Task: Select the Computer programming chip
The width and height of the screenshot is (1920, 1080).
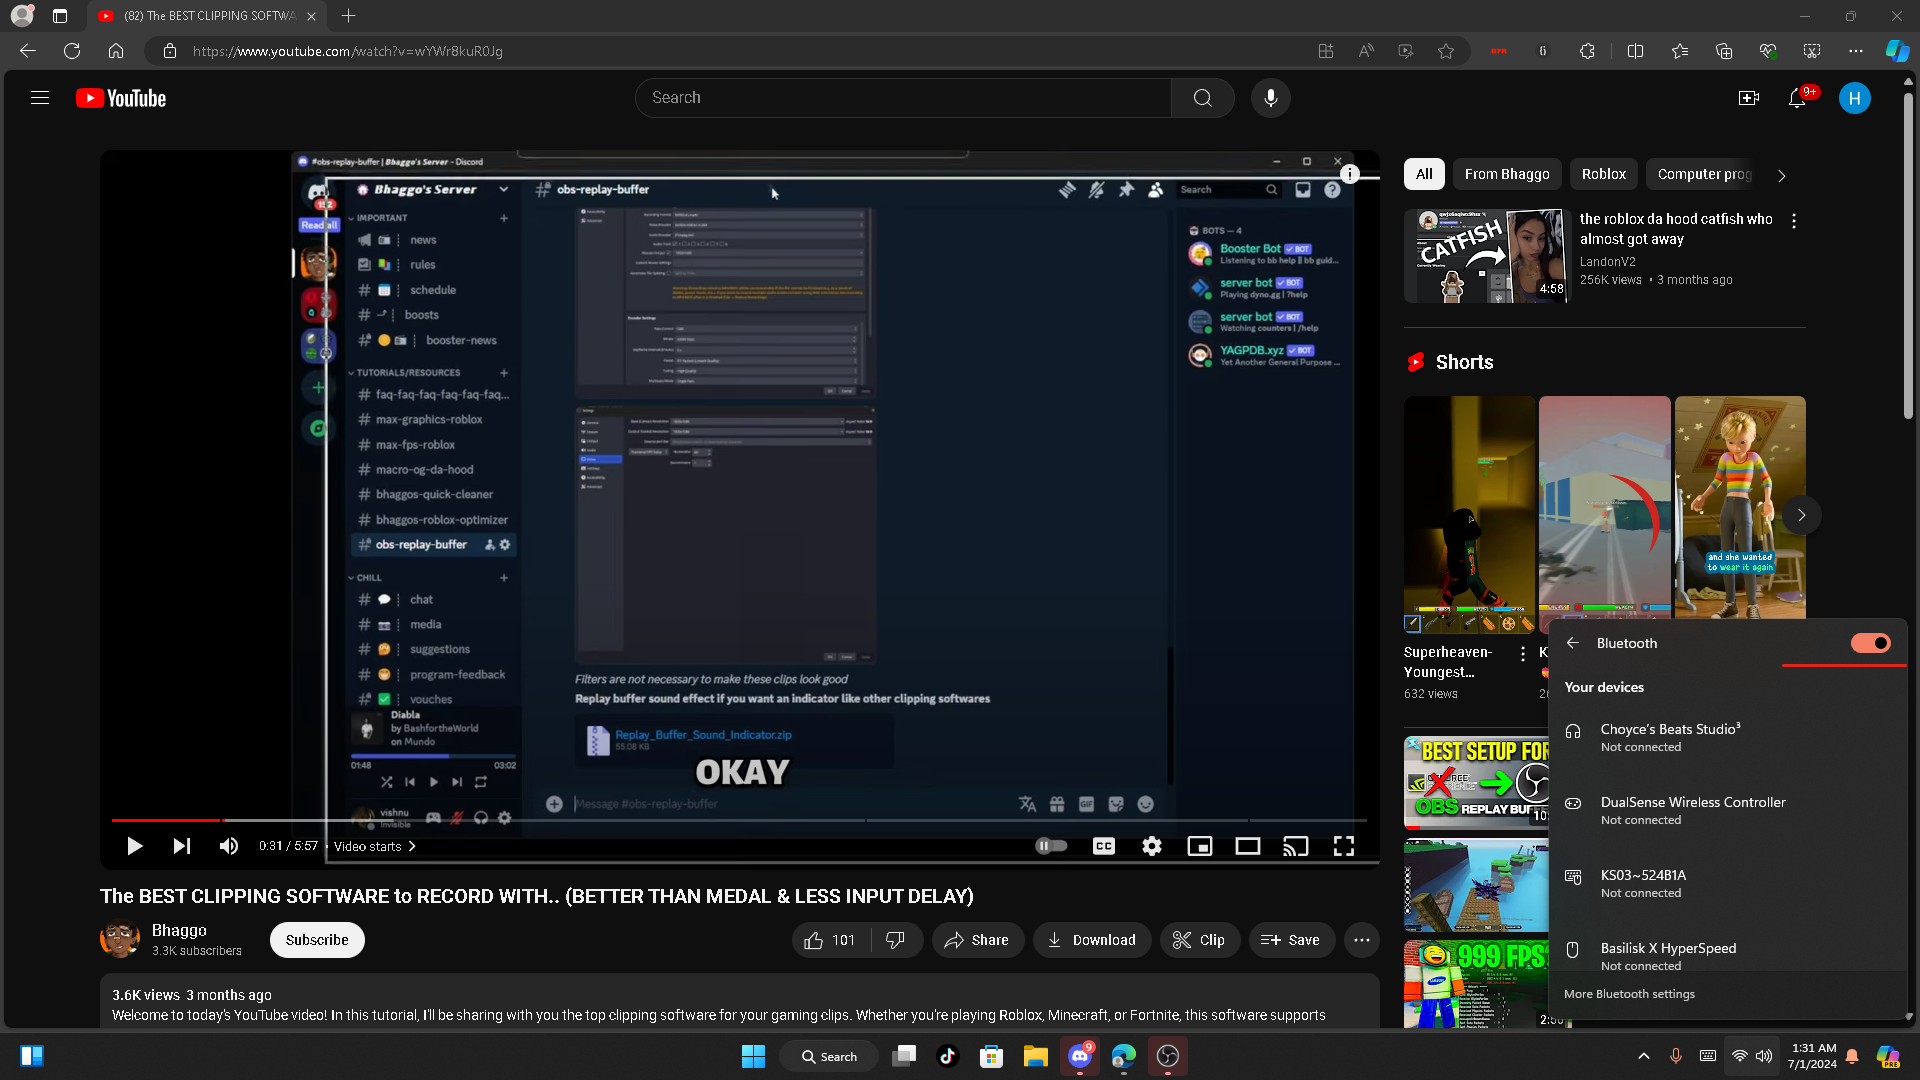Action: click(1705, 174)
